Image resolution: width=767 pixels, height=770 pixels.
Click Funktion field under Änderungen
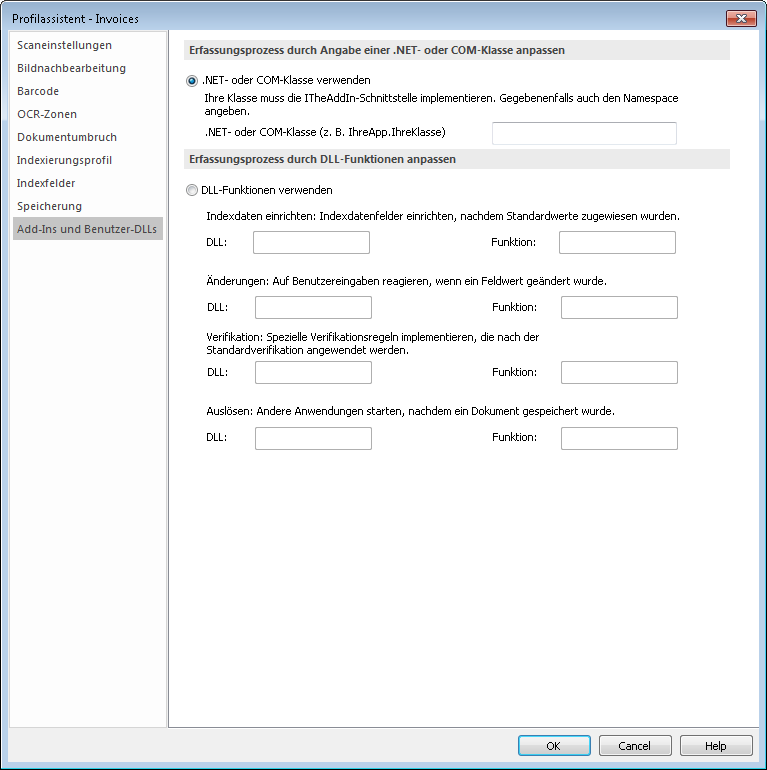[x=619, y=307]
